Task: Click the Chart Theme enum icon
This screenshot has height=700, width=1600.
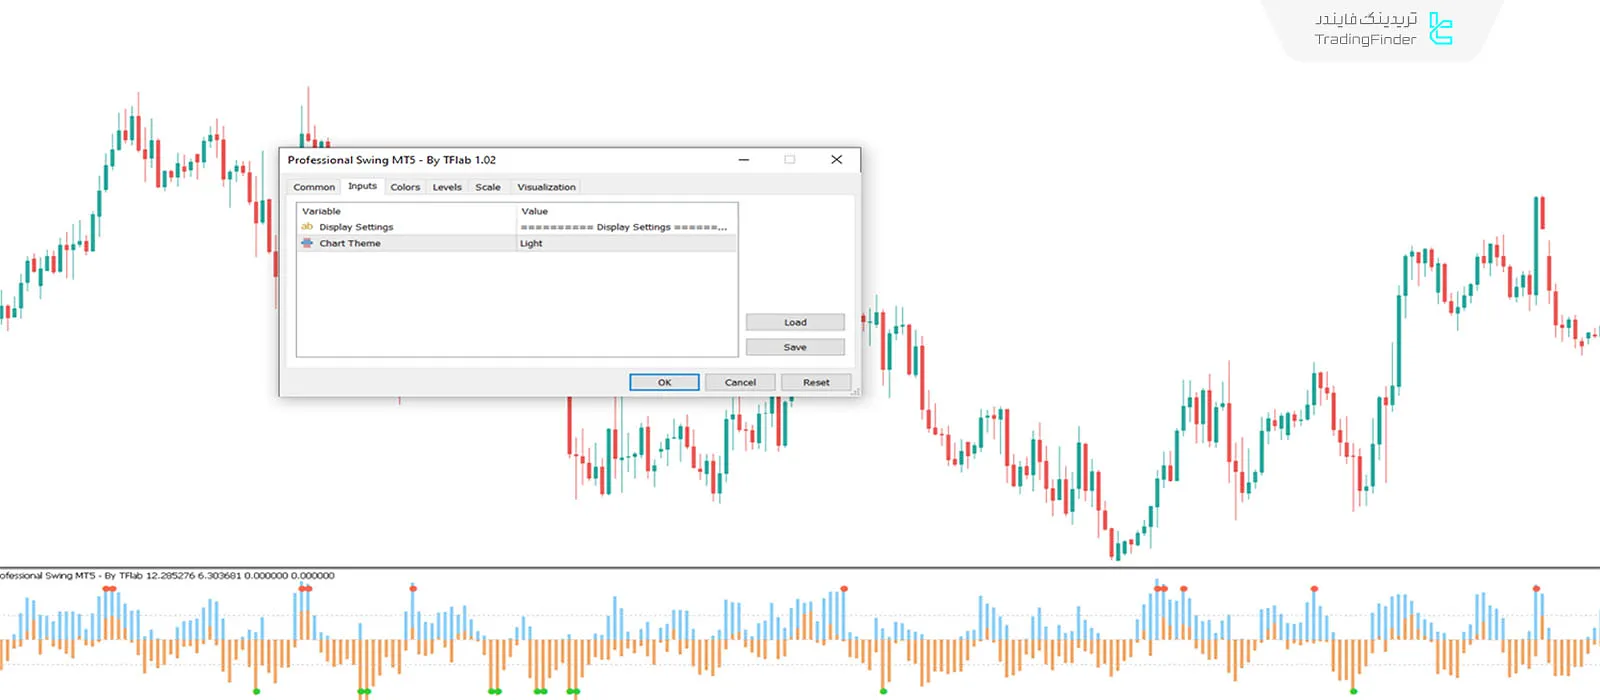Action: coord(307,243)
